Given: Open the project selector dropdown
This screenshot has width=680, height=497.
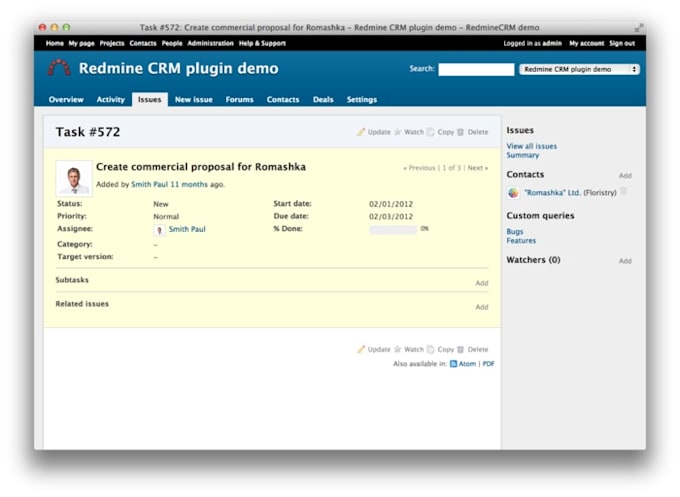Looking at the screenshot, I should click(579, 70).
